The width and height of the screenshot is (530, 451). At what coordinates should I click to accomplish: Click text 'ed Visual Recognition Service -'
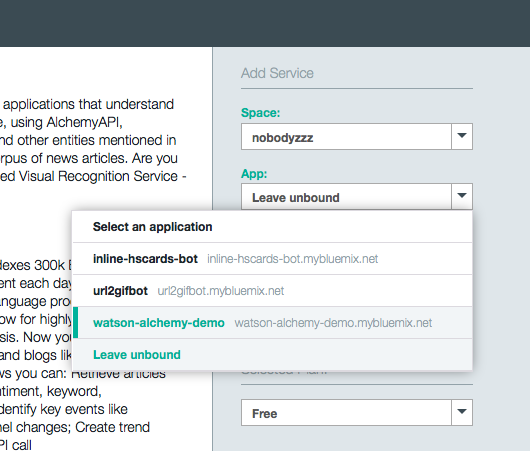(93, 176)
